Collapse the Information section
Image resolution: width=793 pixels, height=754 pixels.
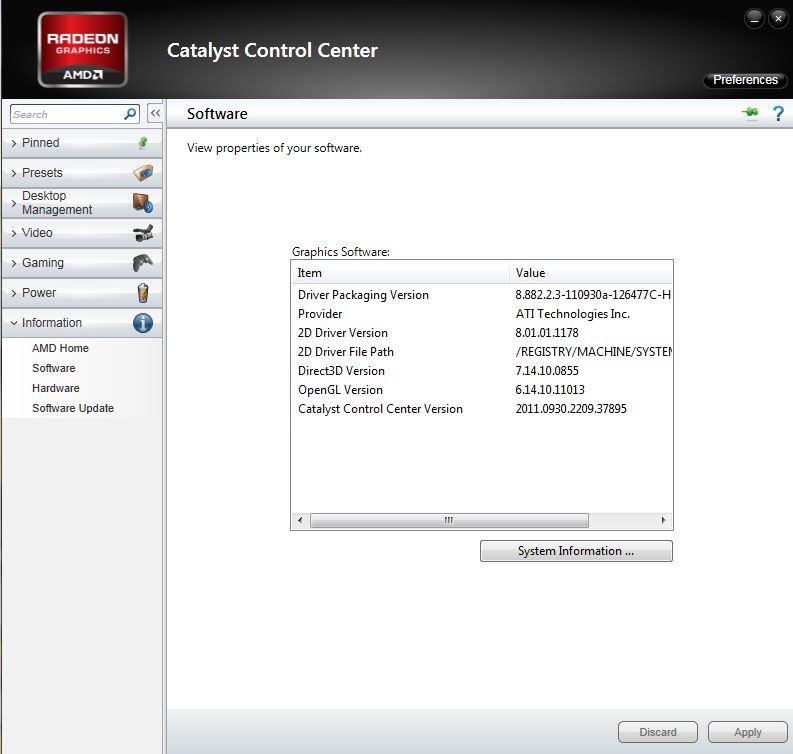point(51,323)
